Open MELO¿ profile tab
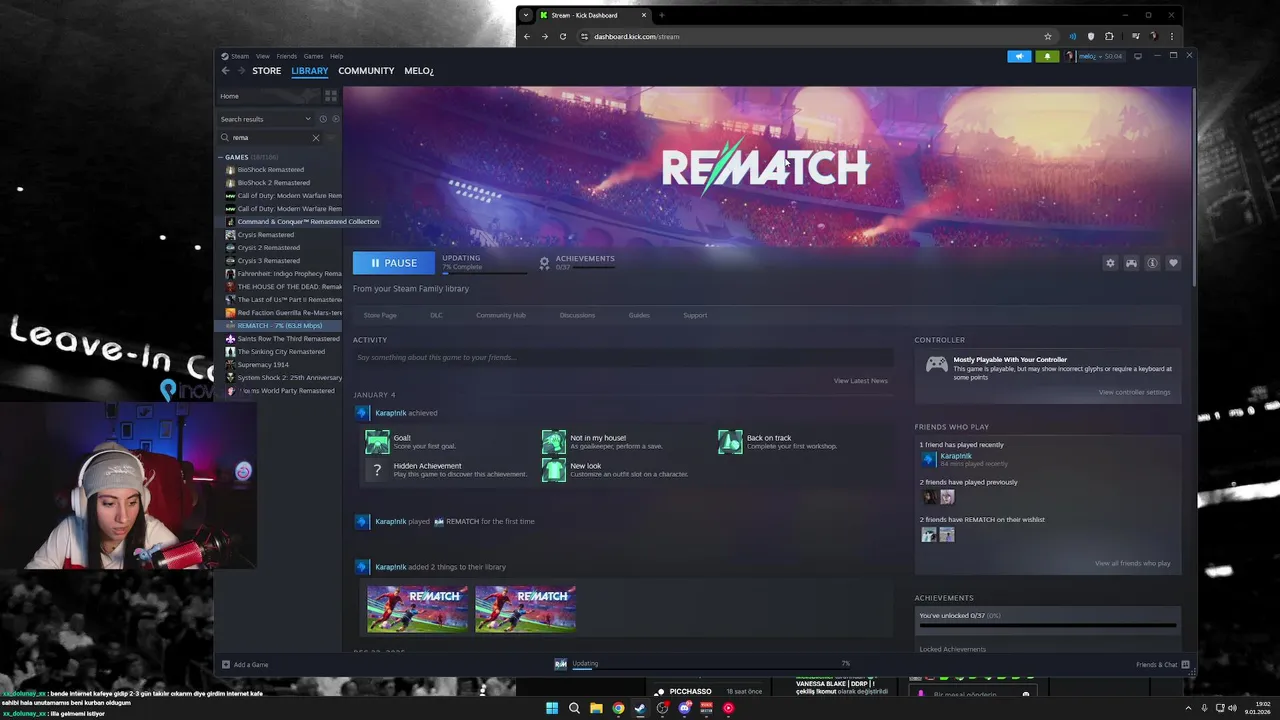The height and width of the screenshot is (720, 1280). coord(419,71)
